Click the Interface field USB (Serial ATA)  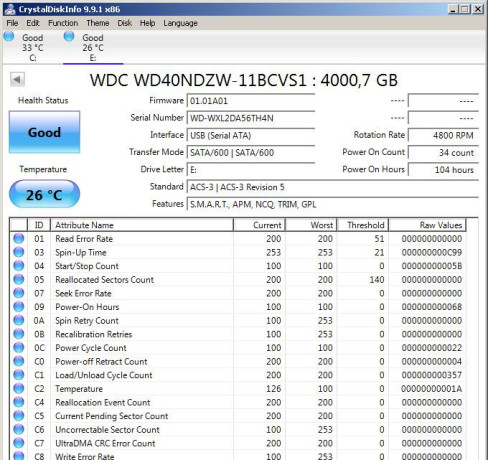(251, 135)
